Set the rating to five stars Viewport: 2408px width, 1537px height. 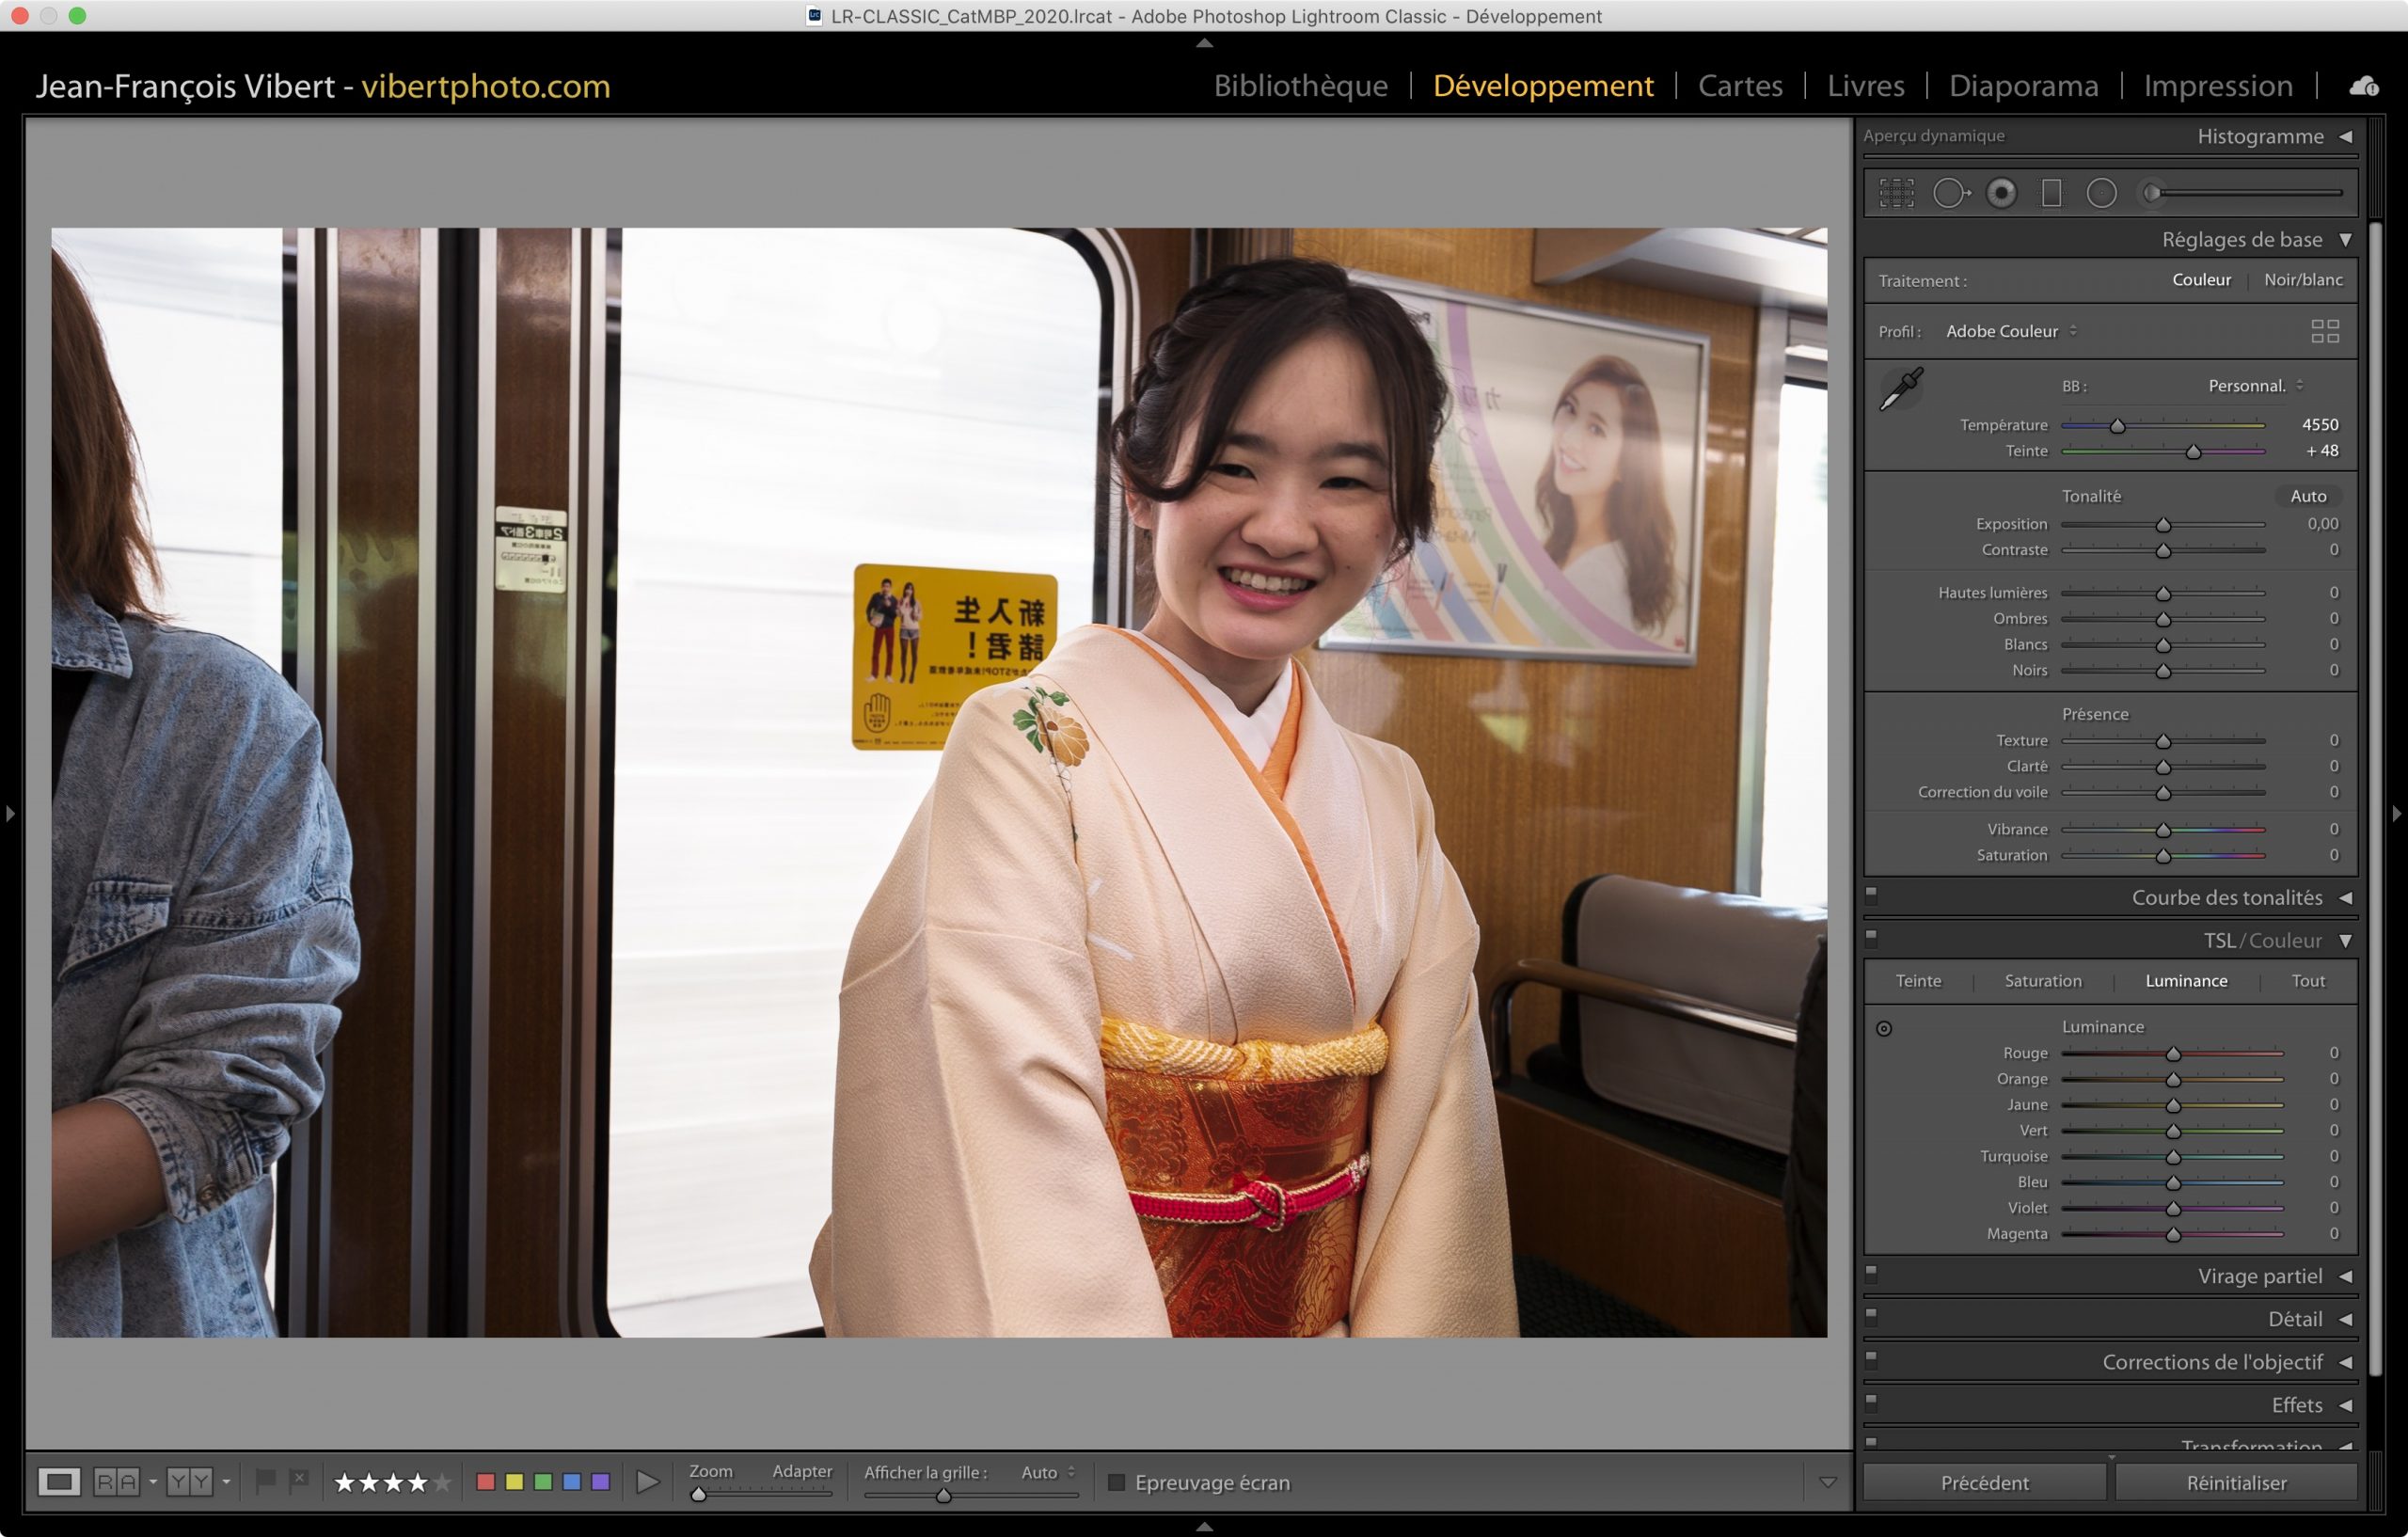[442, 1482]
